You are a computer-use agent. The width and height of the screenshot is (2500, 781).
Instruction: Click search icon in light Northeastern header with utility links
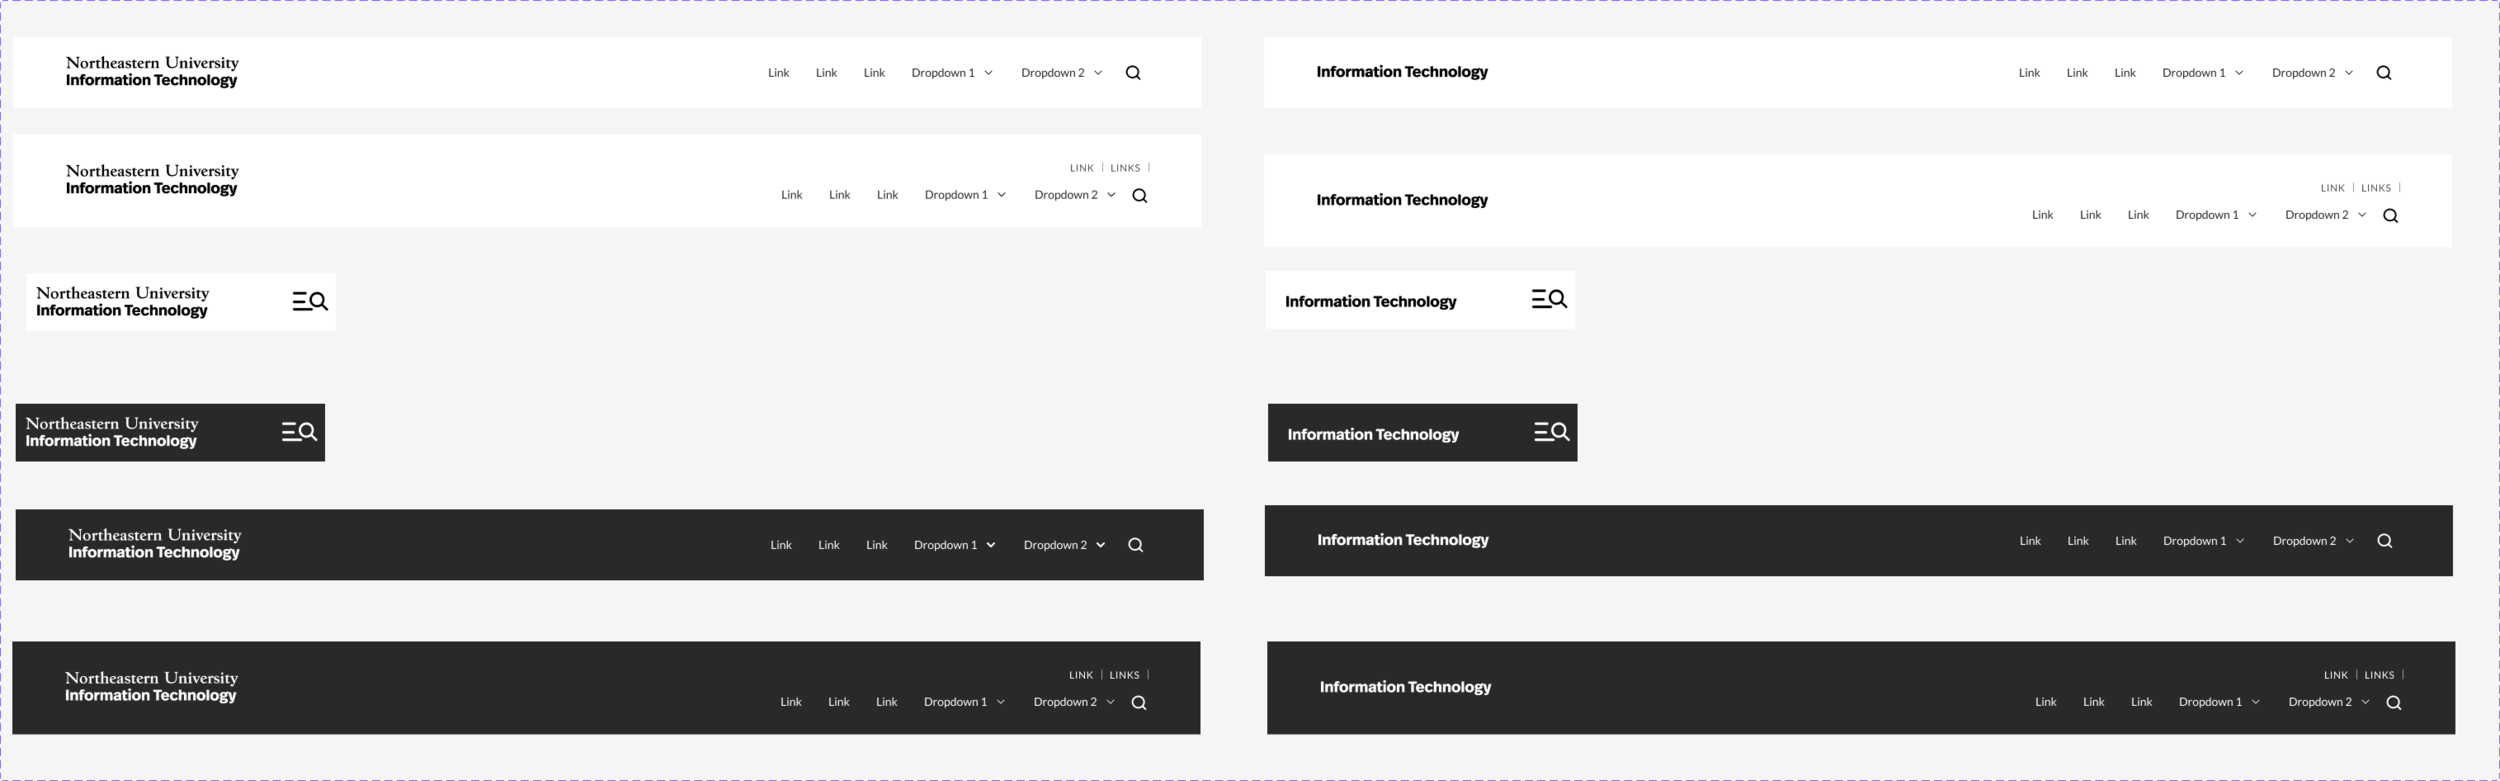pos(1140,196)
